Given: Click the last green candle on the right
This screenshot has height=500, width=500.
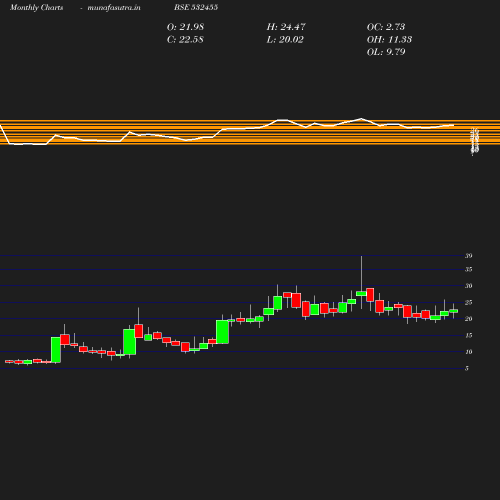Looking at the screenshot, I should pyautogui.click(x=453, y=311).
